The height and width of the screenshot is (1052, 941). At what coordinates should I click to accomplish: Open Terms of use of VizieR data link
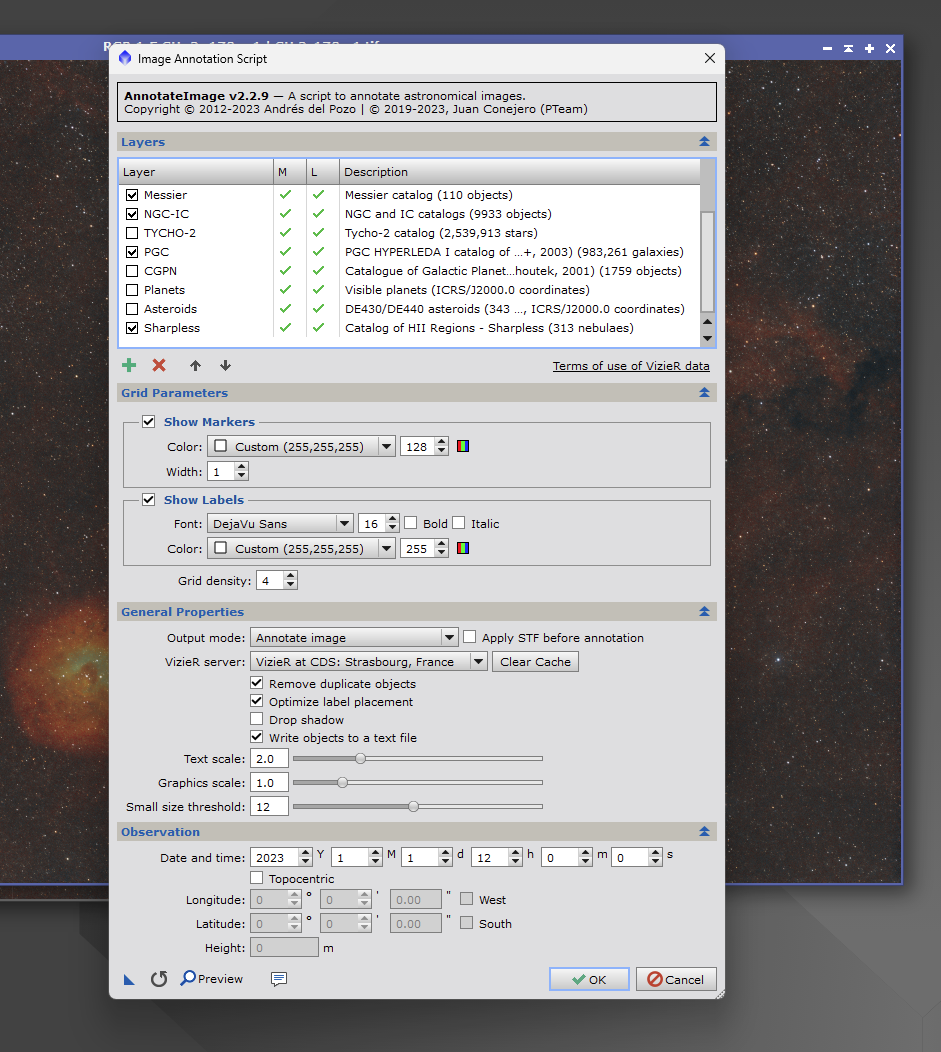(x=631, y=366)
